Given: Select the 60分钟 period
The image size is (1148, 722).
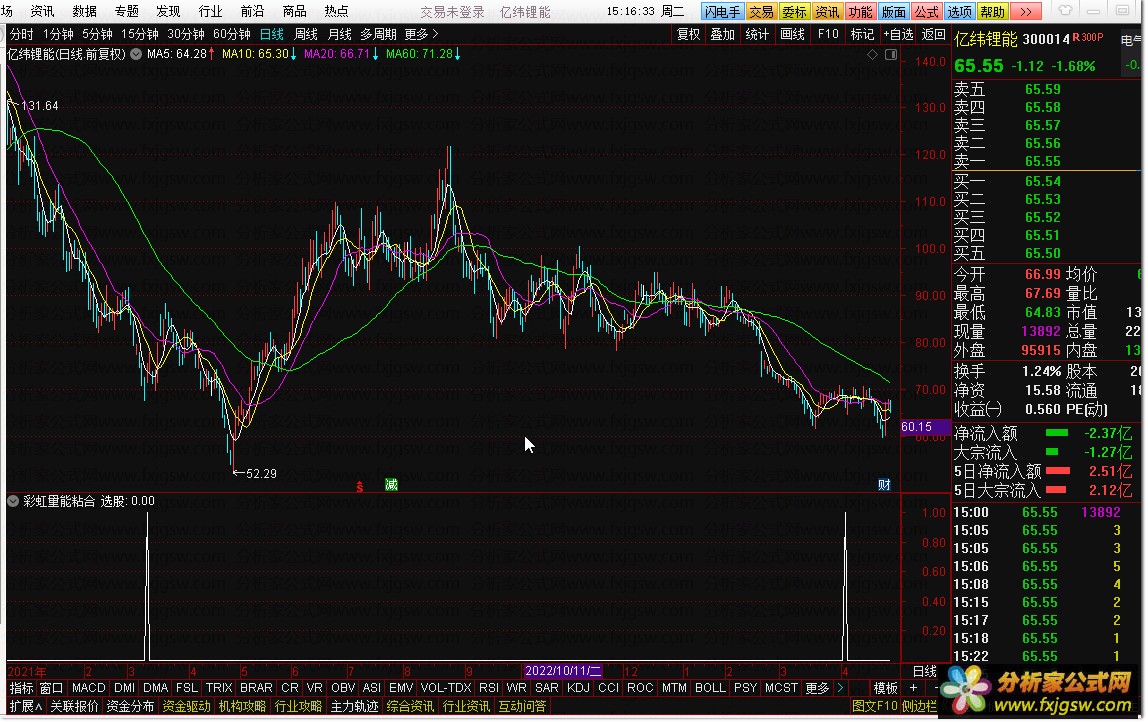Looking at the screenshot, I should pyautogui.click(x=231, y=34).
